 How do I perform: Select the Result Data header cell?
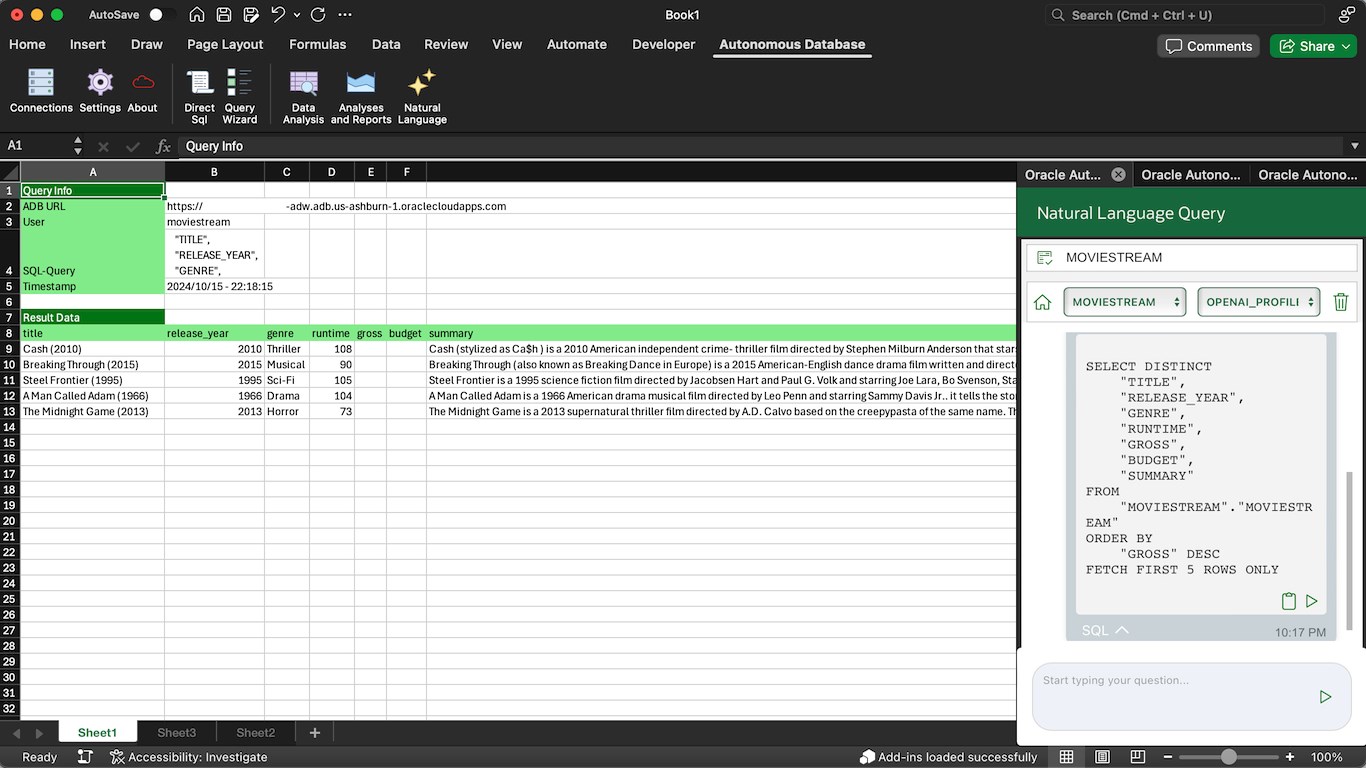click(x=92, y=317)
